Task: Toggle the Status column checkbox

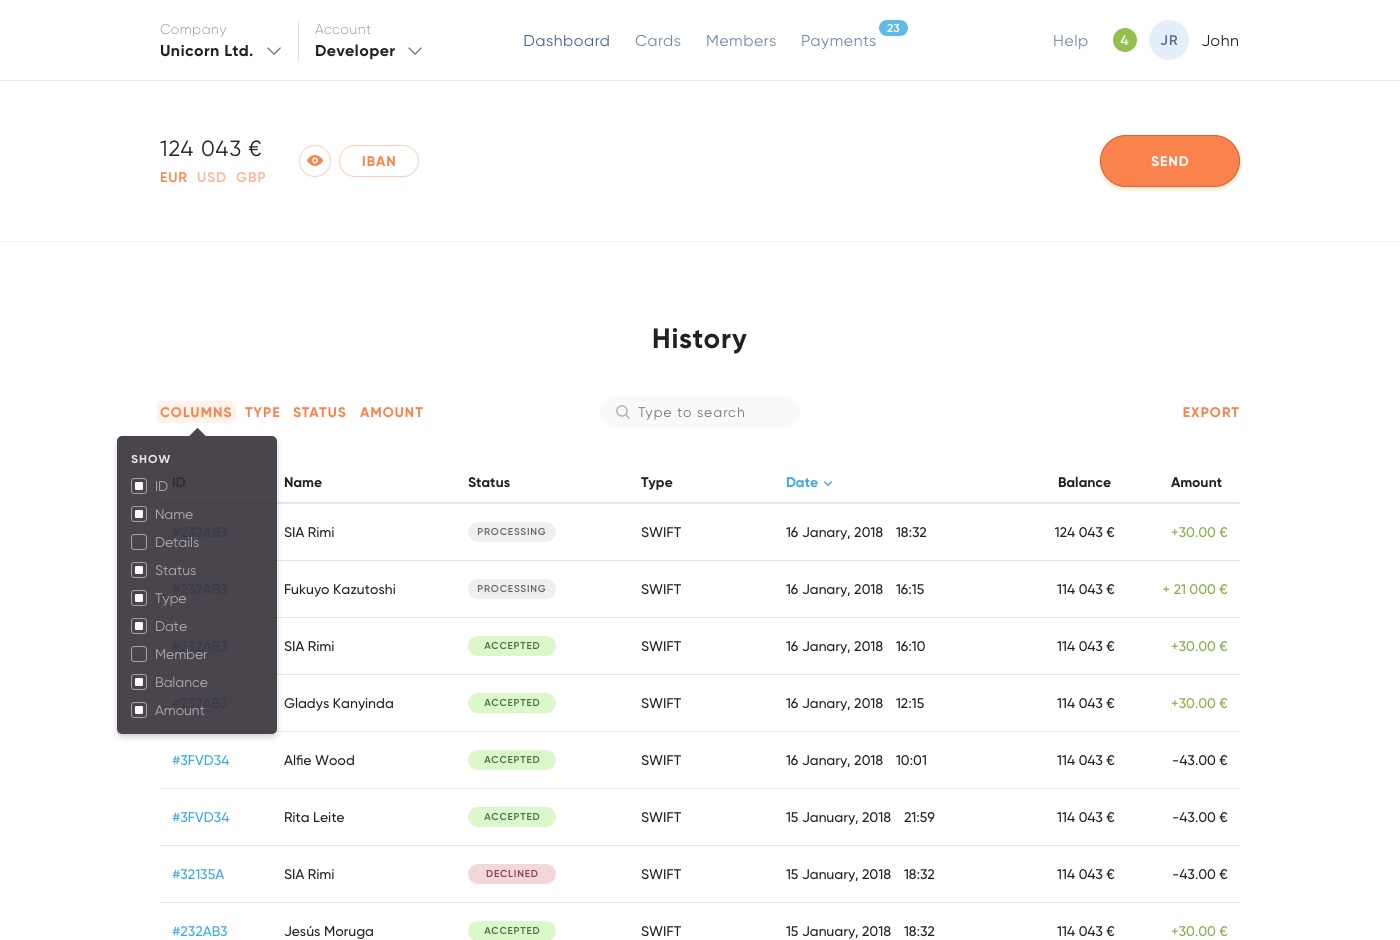Action: point(139,570)
